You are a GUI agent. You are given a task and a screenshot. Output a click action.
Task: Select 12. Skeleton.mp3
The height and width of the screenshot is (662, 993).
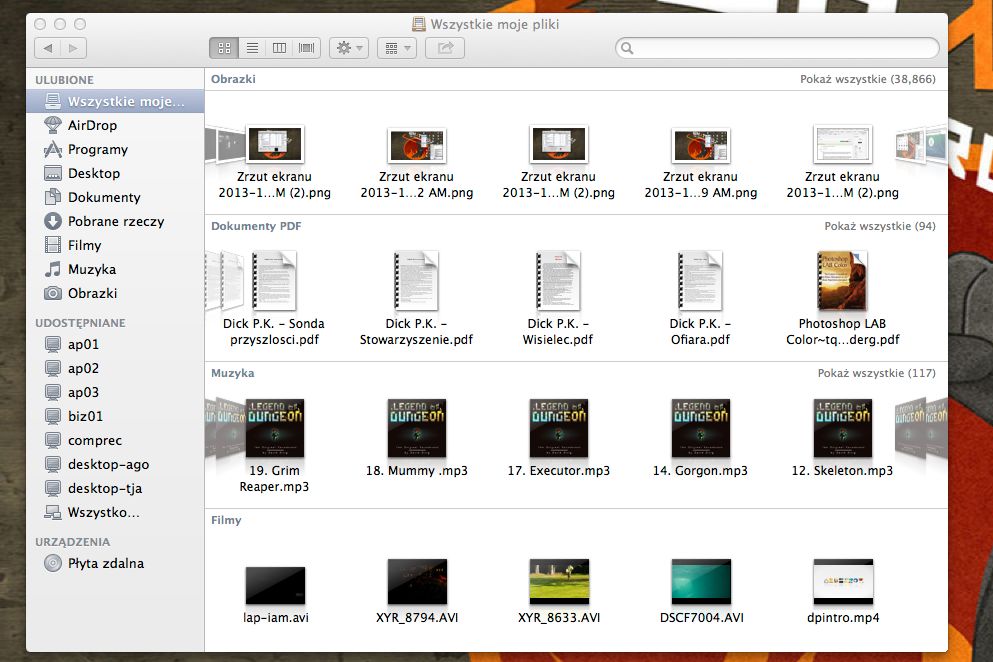[842, 438]
